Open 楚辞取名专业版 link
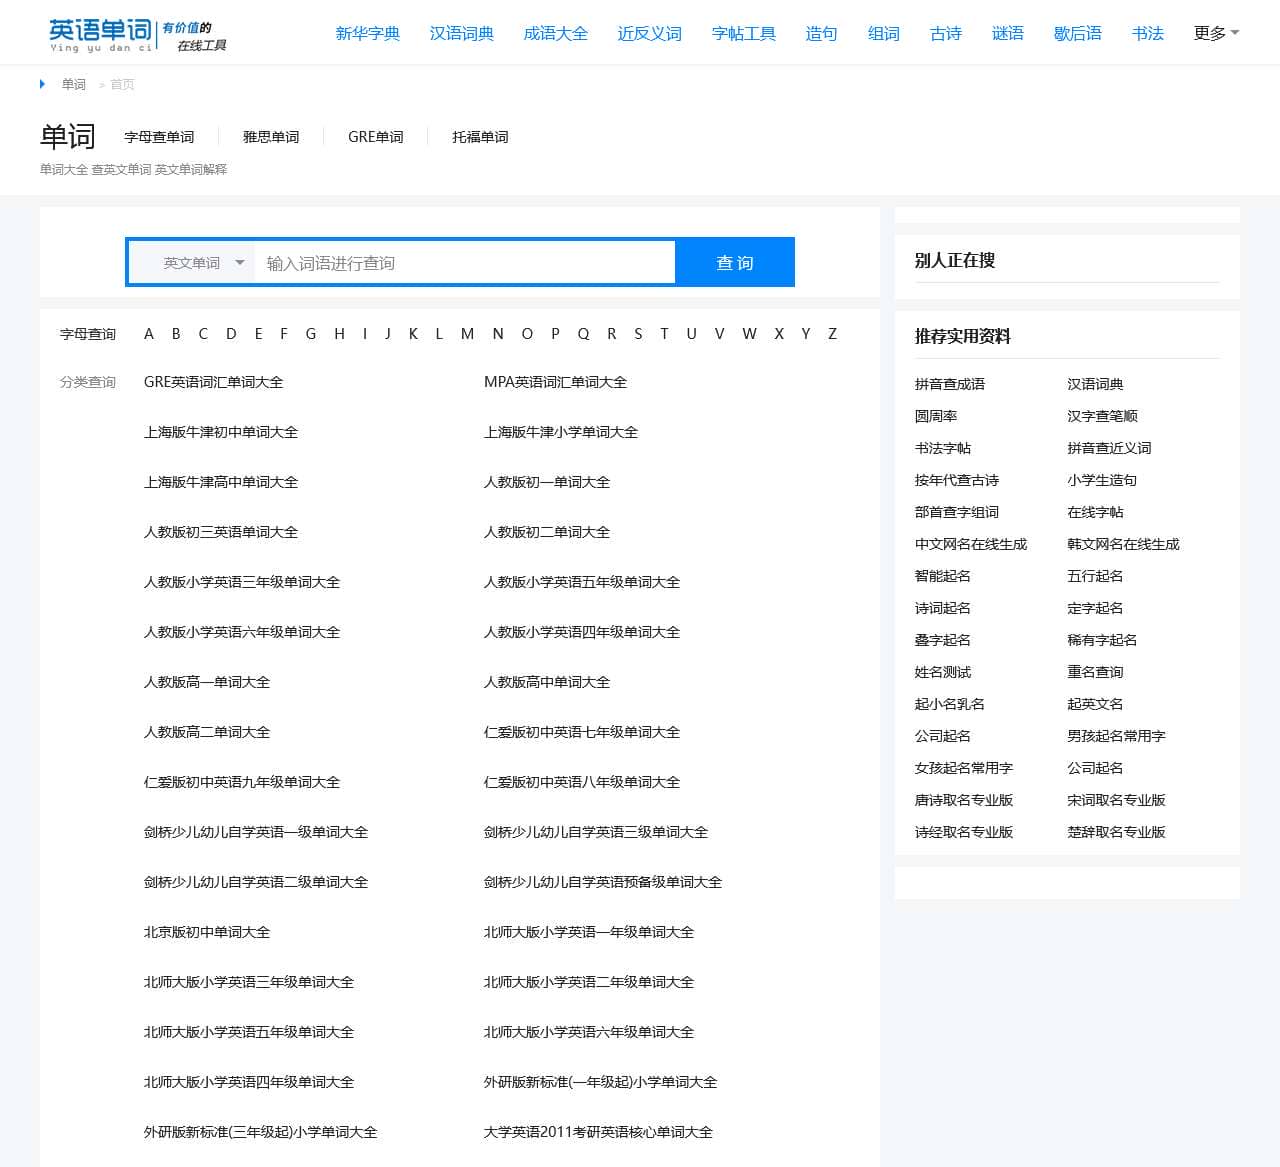1280x1167 pixels. point(1117,832)
